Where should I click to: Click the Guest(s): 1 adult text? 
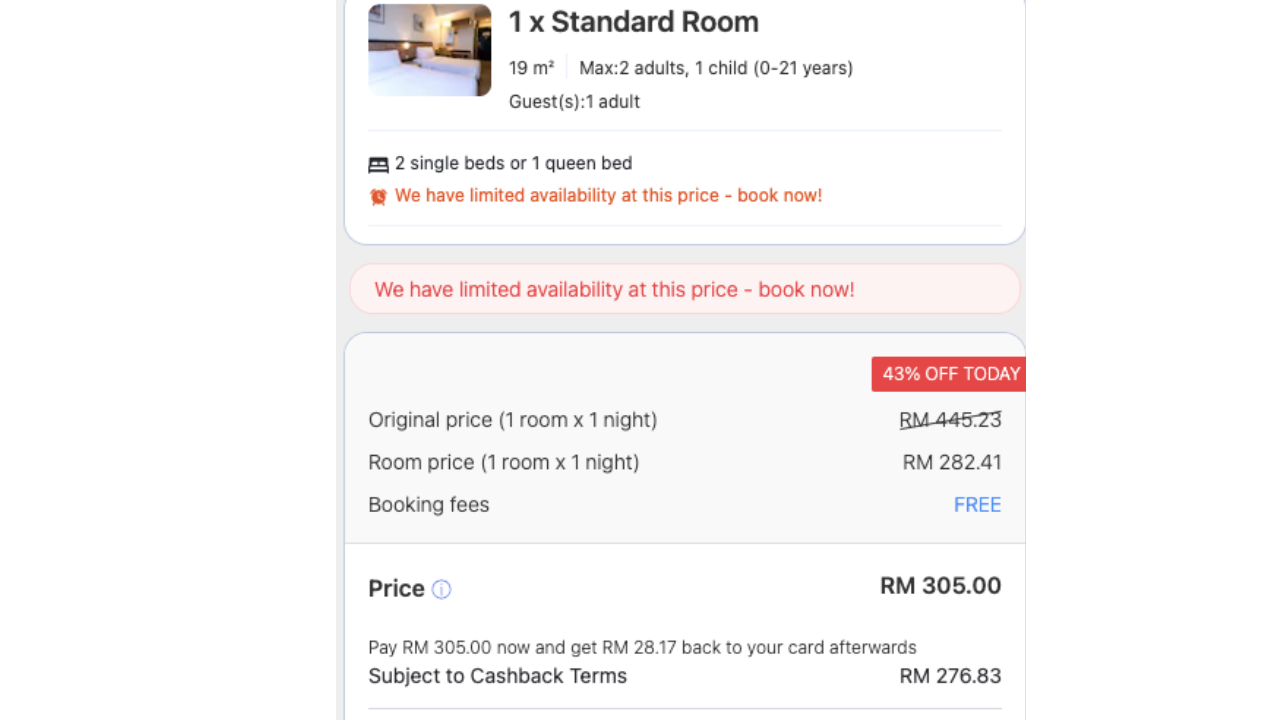click(x=574, y=102)
